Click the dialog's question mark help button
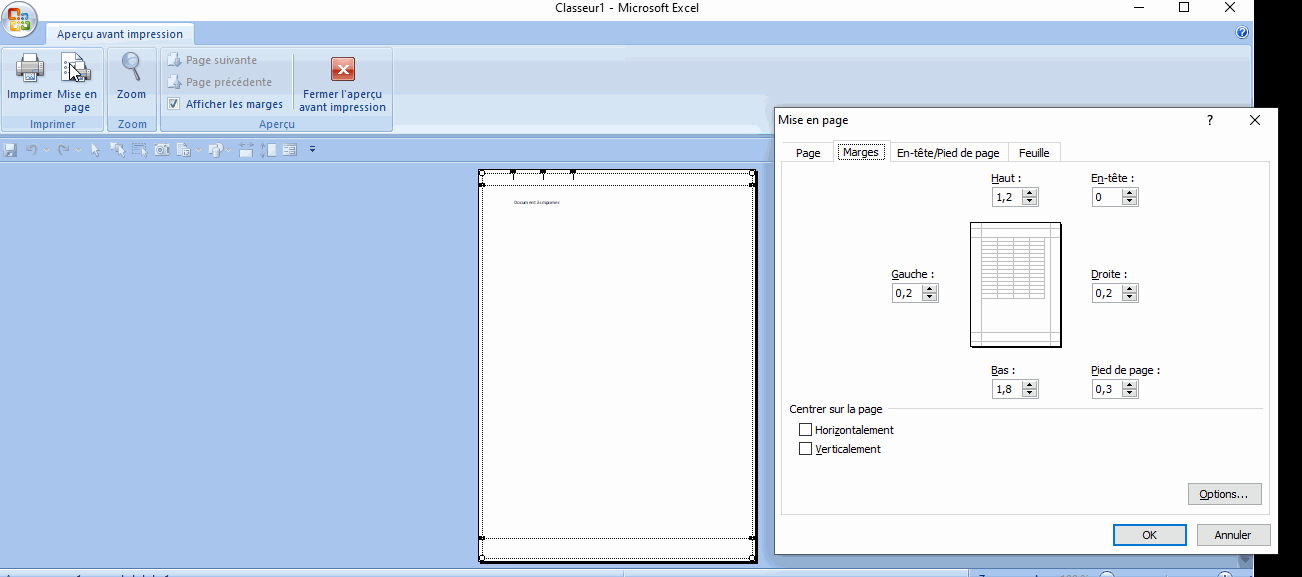The width and height of the screenshot is (1302, 577). (1210, 120)
